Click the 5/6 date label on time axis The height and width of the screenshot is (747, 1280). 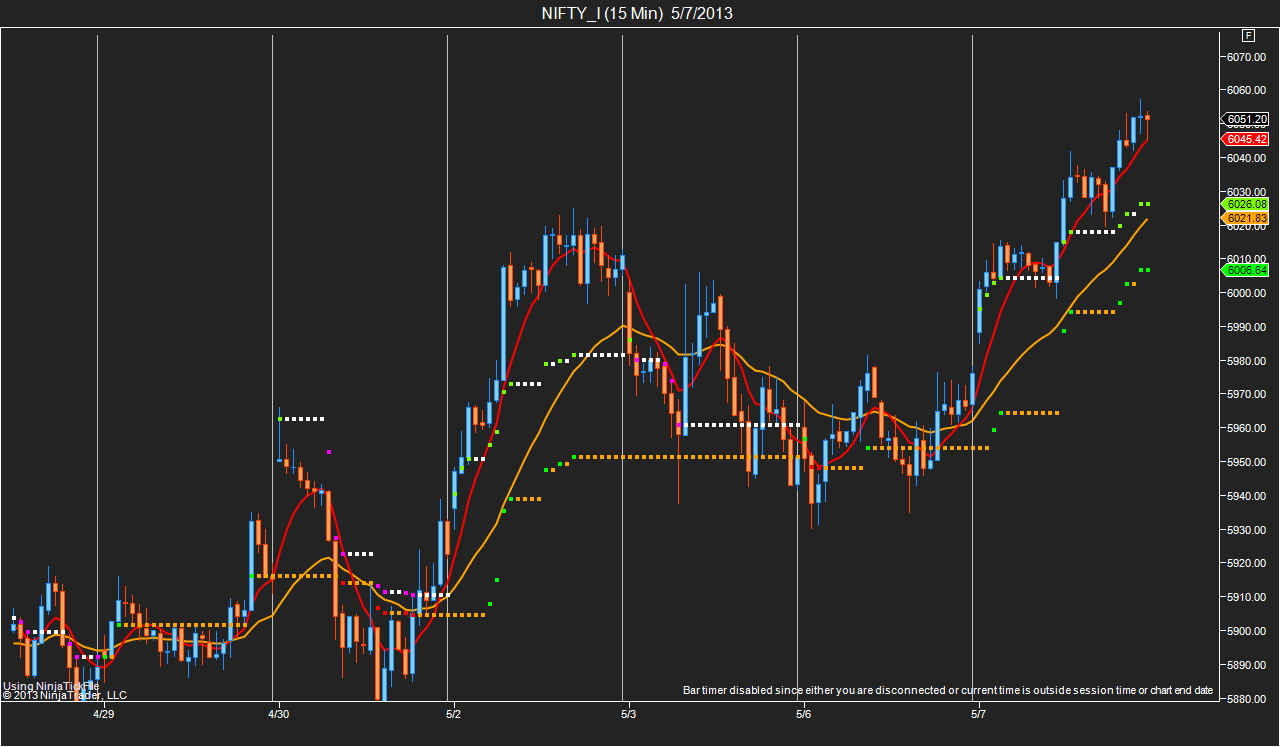click(x=803, y=715)
